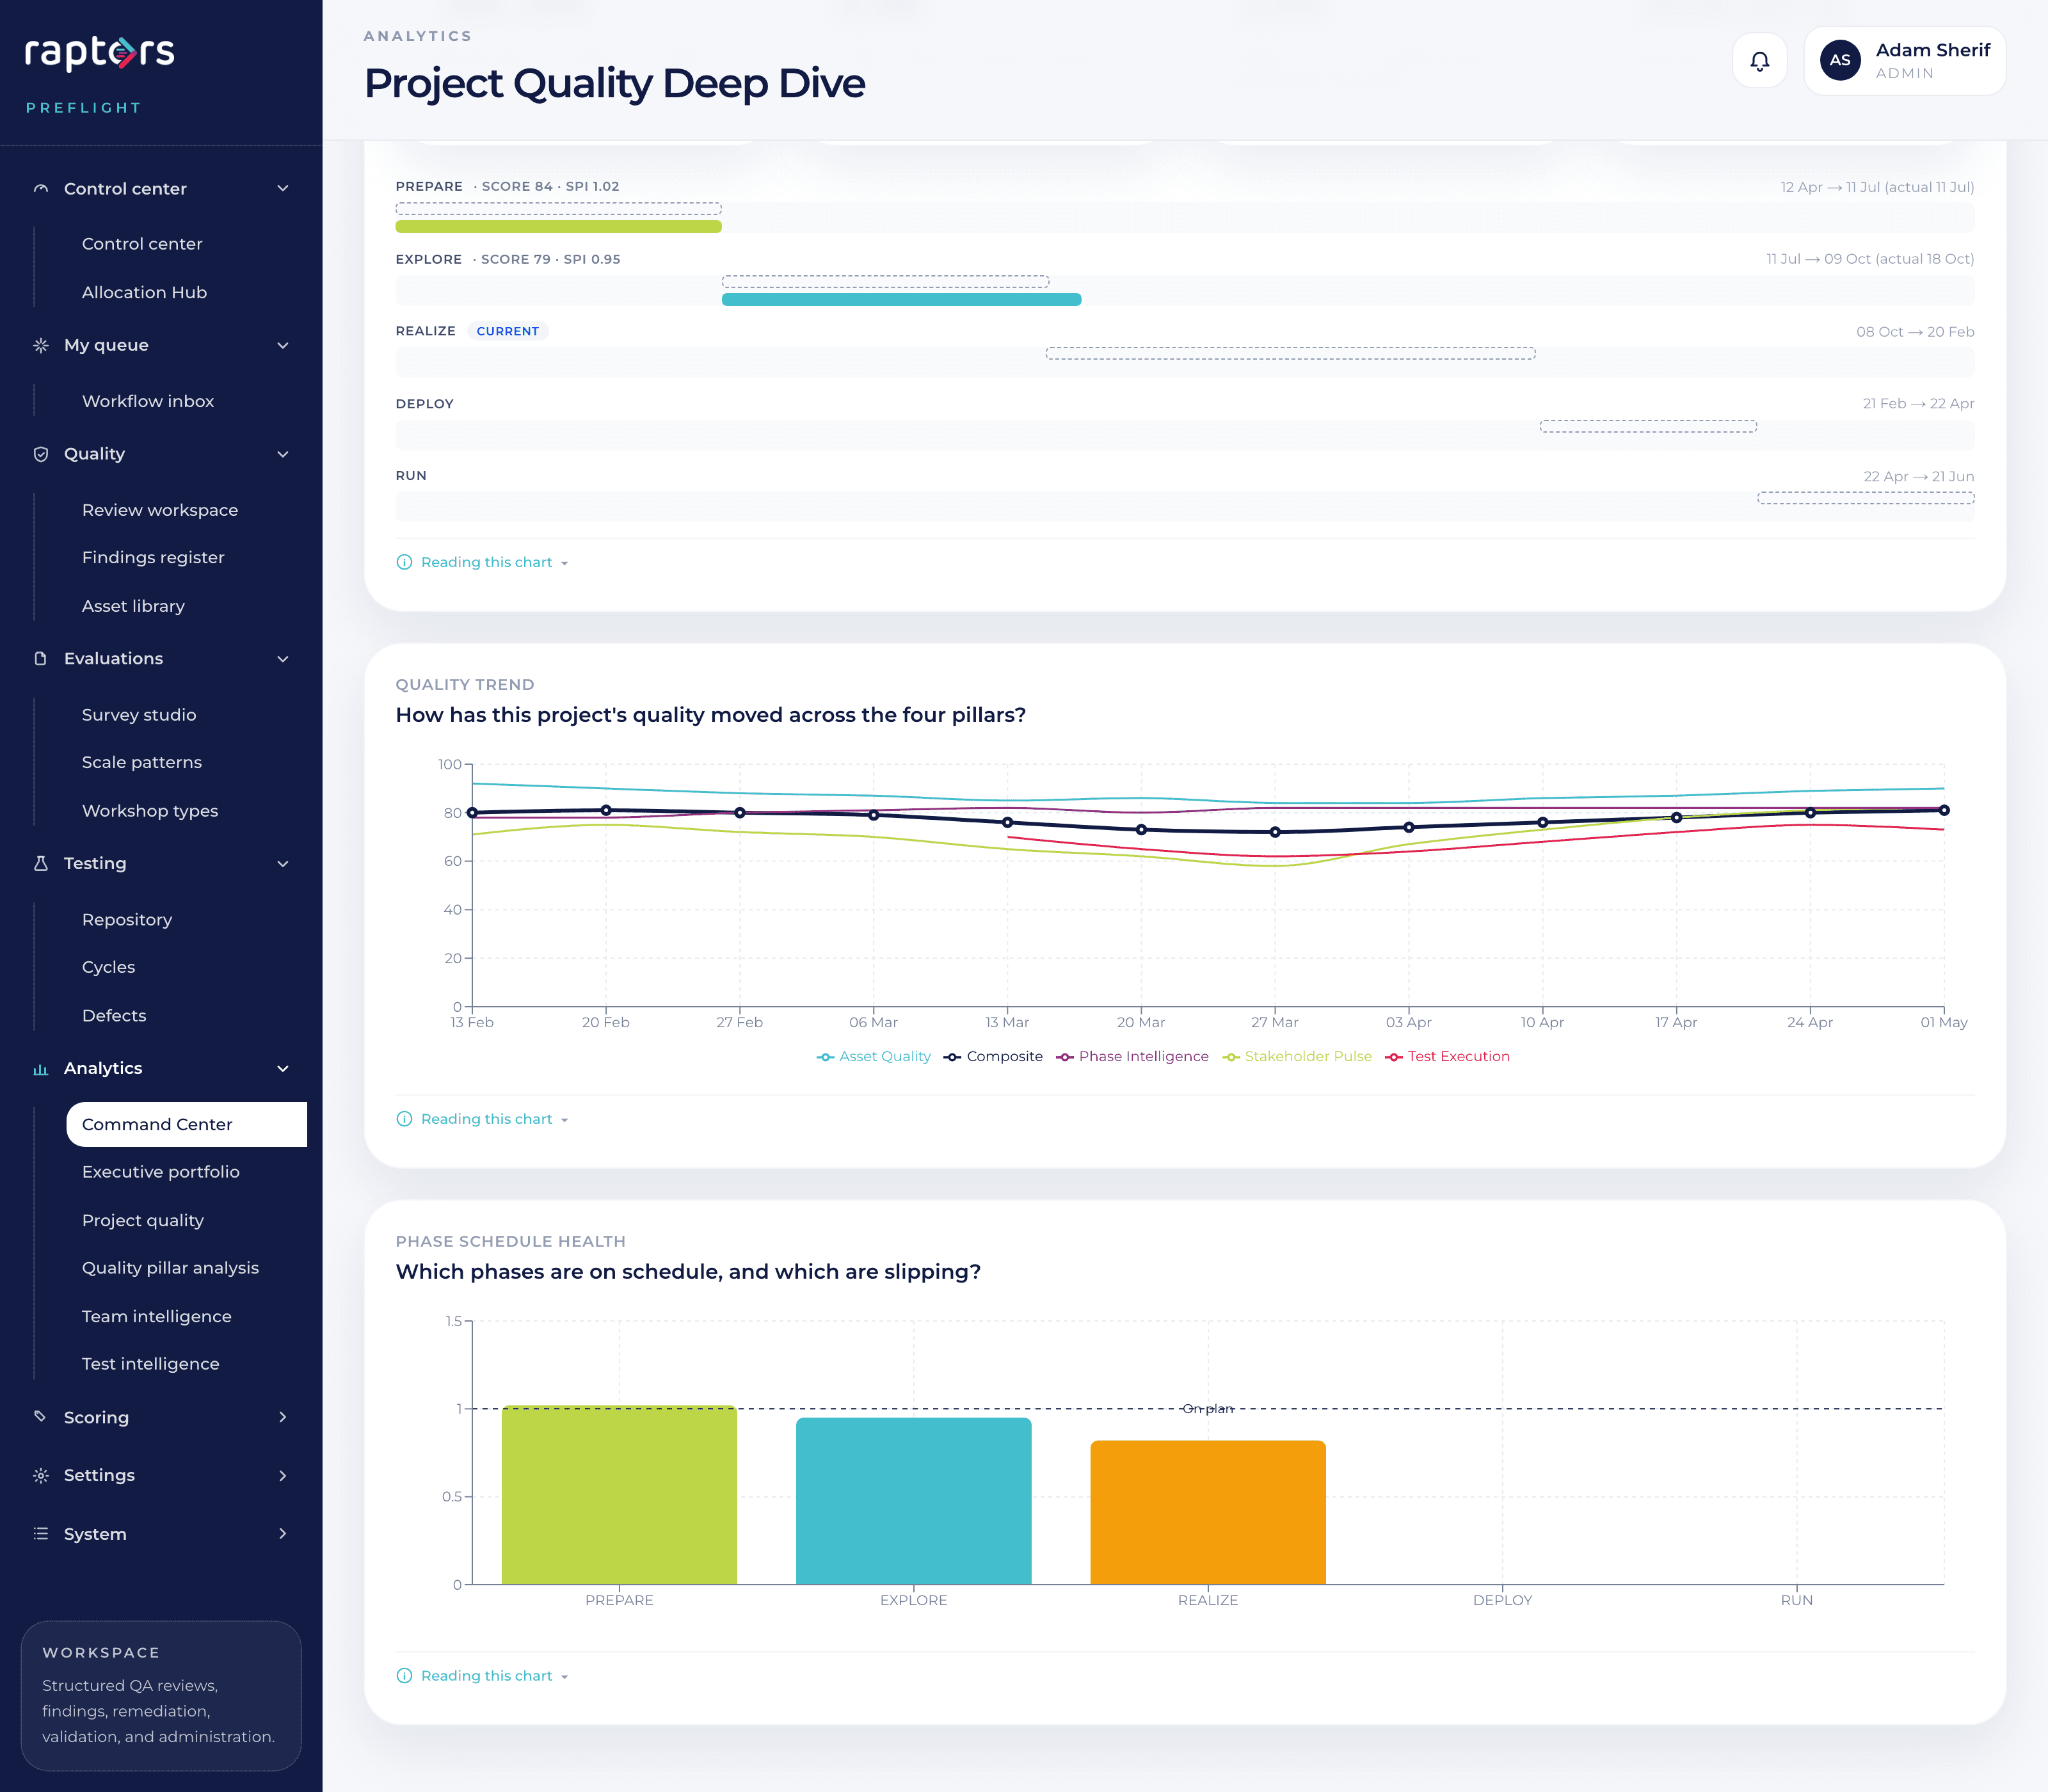Image resolution: width=2048 pixels, height=1792 pixels.
Task: Toggle Phase Intelligence series in legend
Action: [1133, 1057]
